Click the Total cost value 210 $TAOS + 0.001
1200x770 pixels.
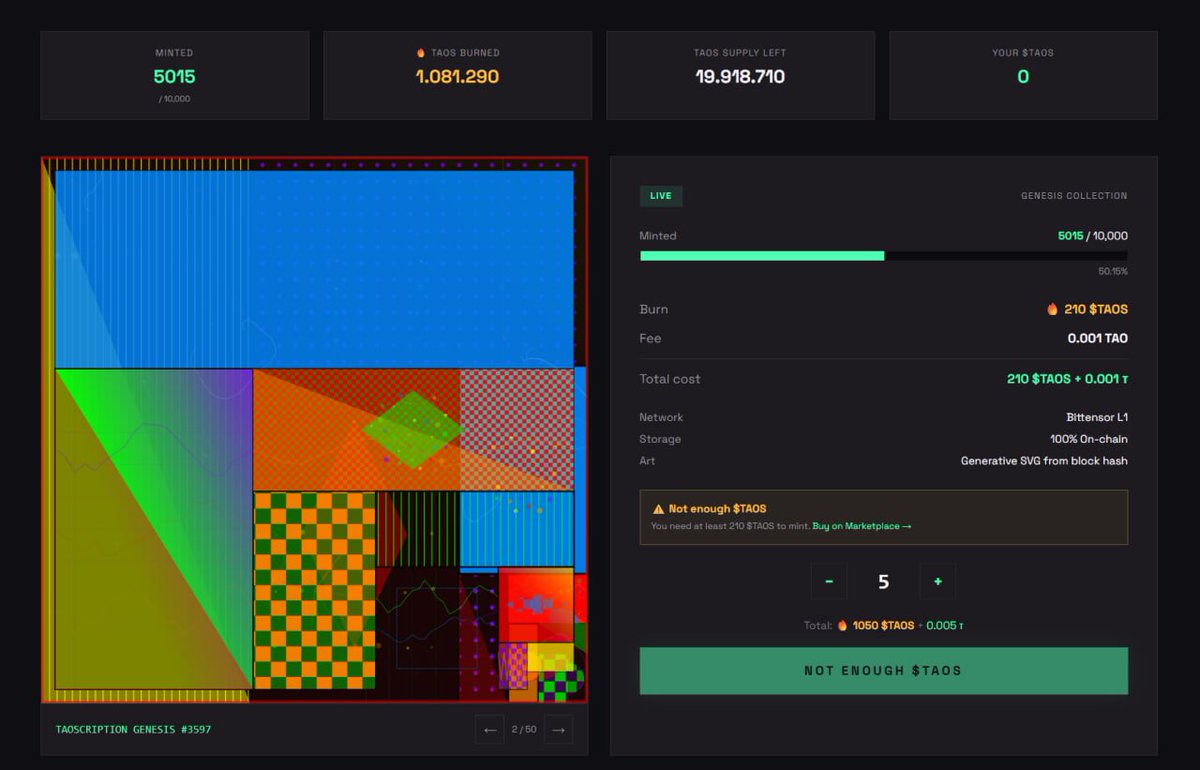click(x=1067, y=379)
